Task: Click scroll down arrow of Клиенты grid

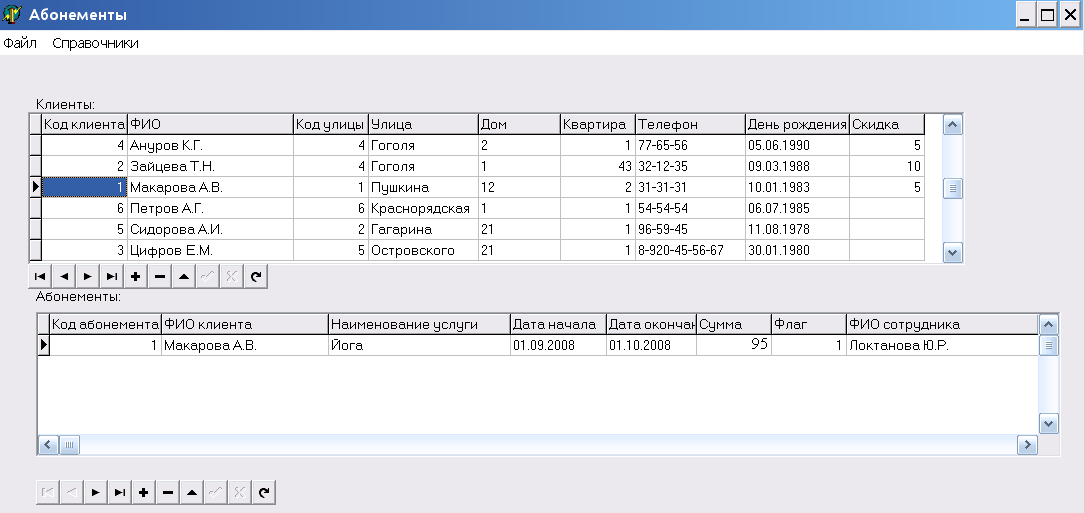Action: point(953,253)
